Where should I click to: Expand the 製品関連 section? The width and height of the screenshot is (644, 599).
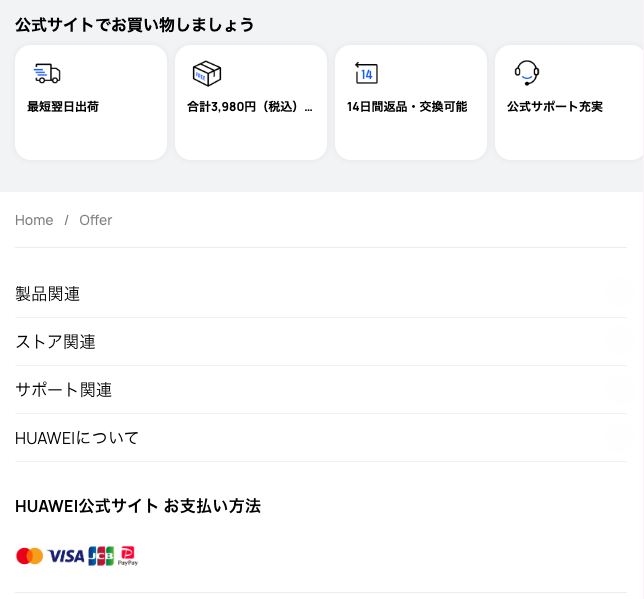coord(48,294)
